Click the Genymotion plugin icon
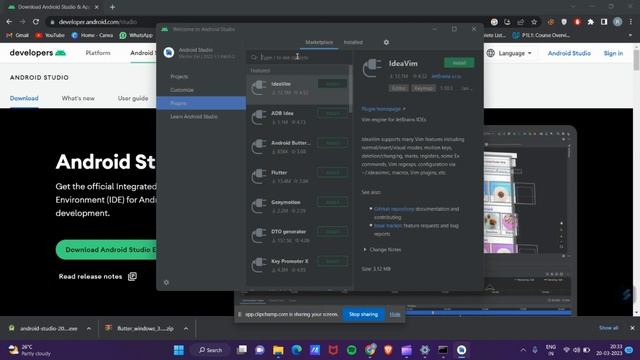Viewport: 640px width, 360px height. [x=259, y=206]
